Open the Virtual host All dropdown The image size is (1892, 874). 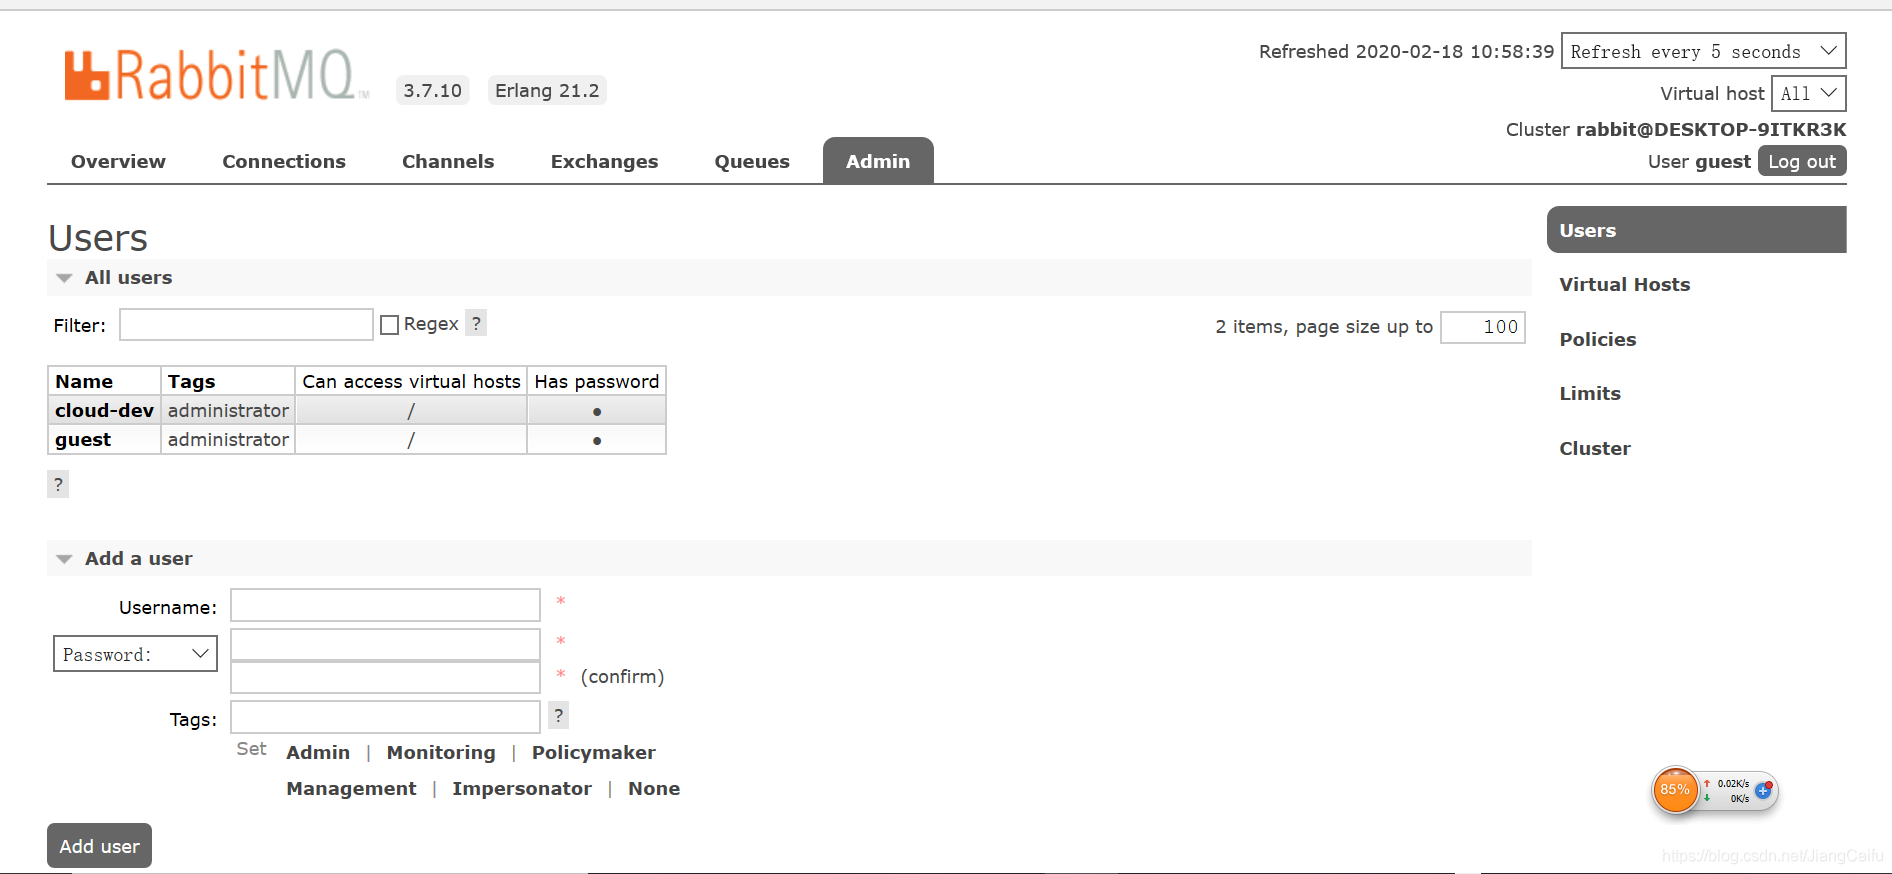[1809, 93]
